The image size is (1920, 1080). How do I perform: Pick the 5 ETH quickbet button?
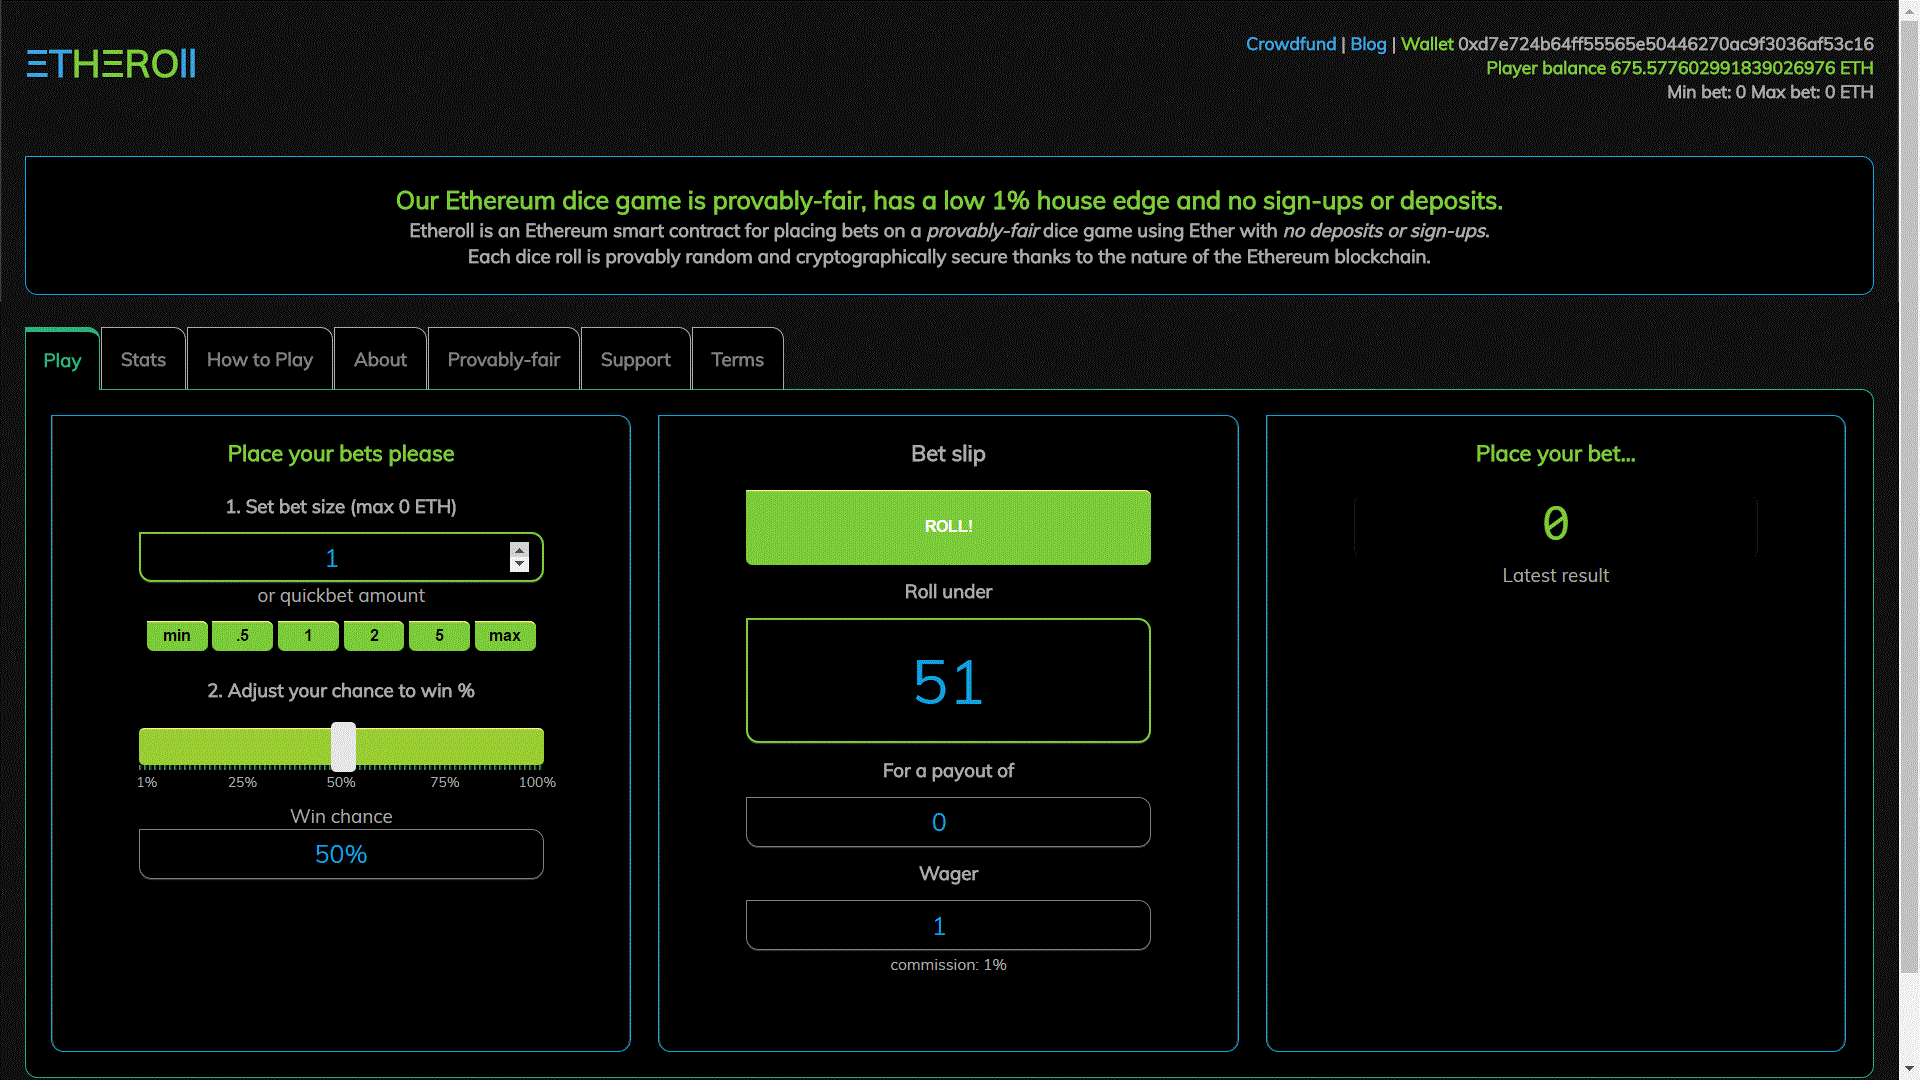pyautogui.click(x=439, y=636)
